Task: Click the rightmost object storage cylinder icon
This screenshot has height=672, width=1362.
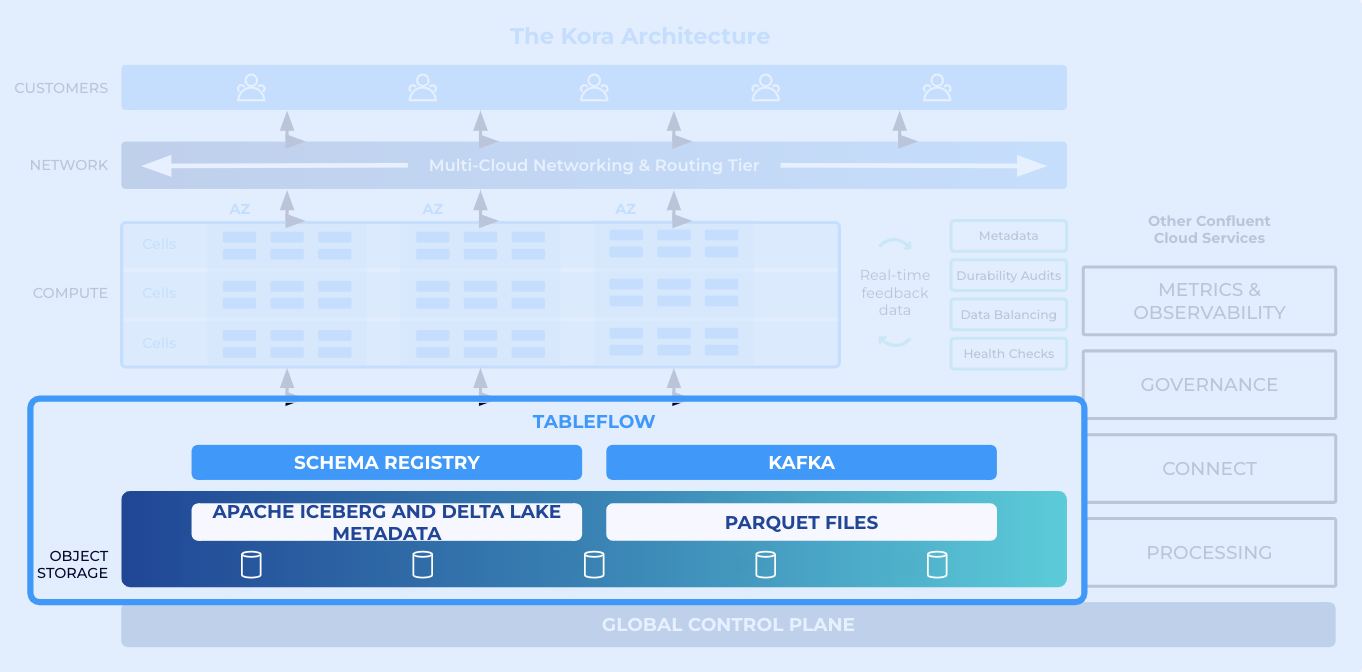Action: [937, 564]
